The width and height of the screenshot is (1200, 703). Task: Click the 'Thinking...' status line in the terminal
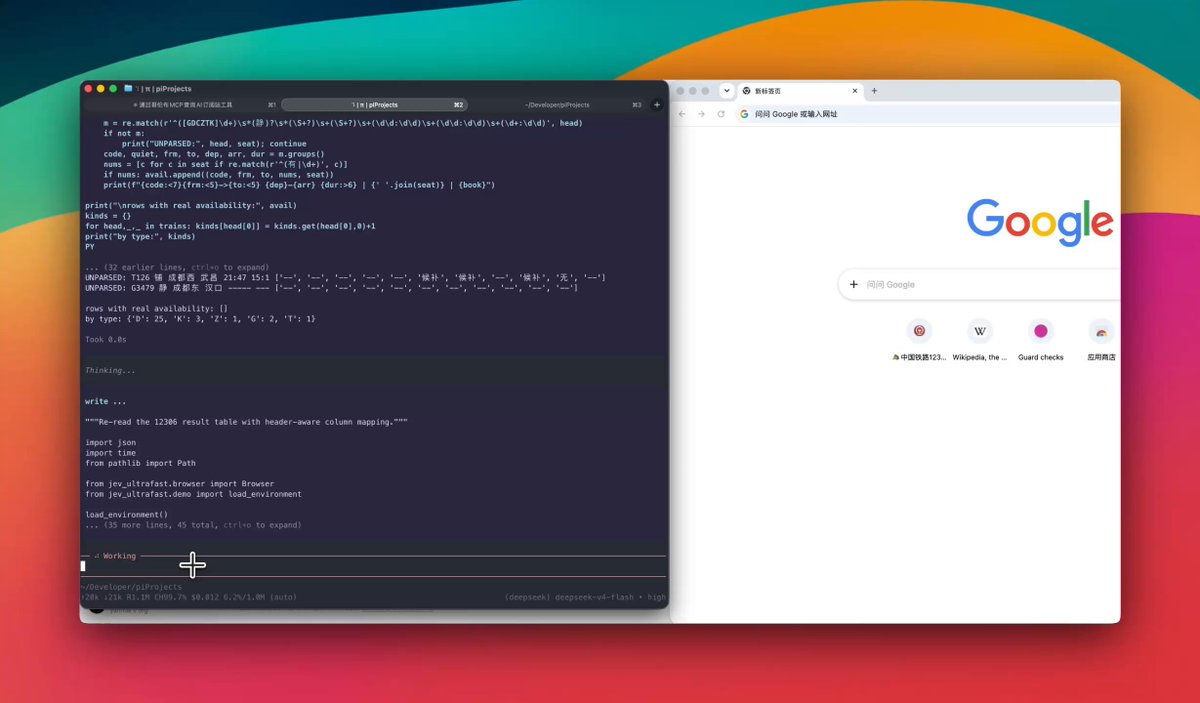[x=110, y=370]
